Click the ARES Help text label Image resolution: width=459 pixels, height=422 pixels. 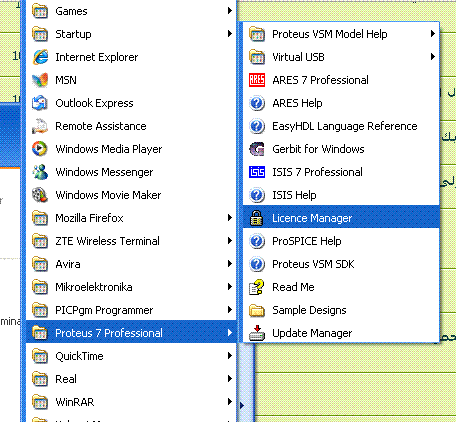pyautogui.click(x=297, y=103)
